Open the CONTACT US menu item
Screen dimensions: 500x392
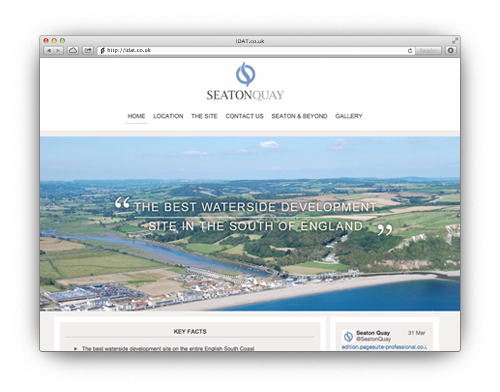pos(244,116)
